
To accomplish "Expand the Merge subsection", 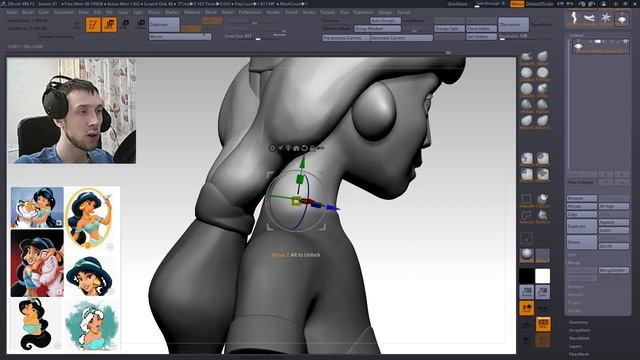I will tap(573, 262).
